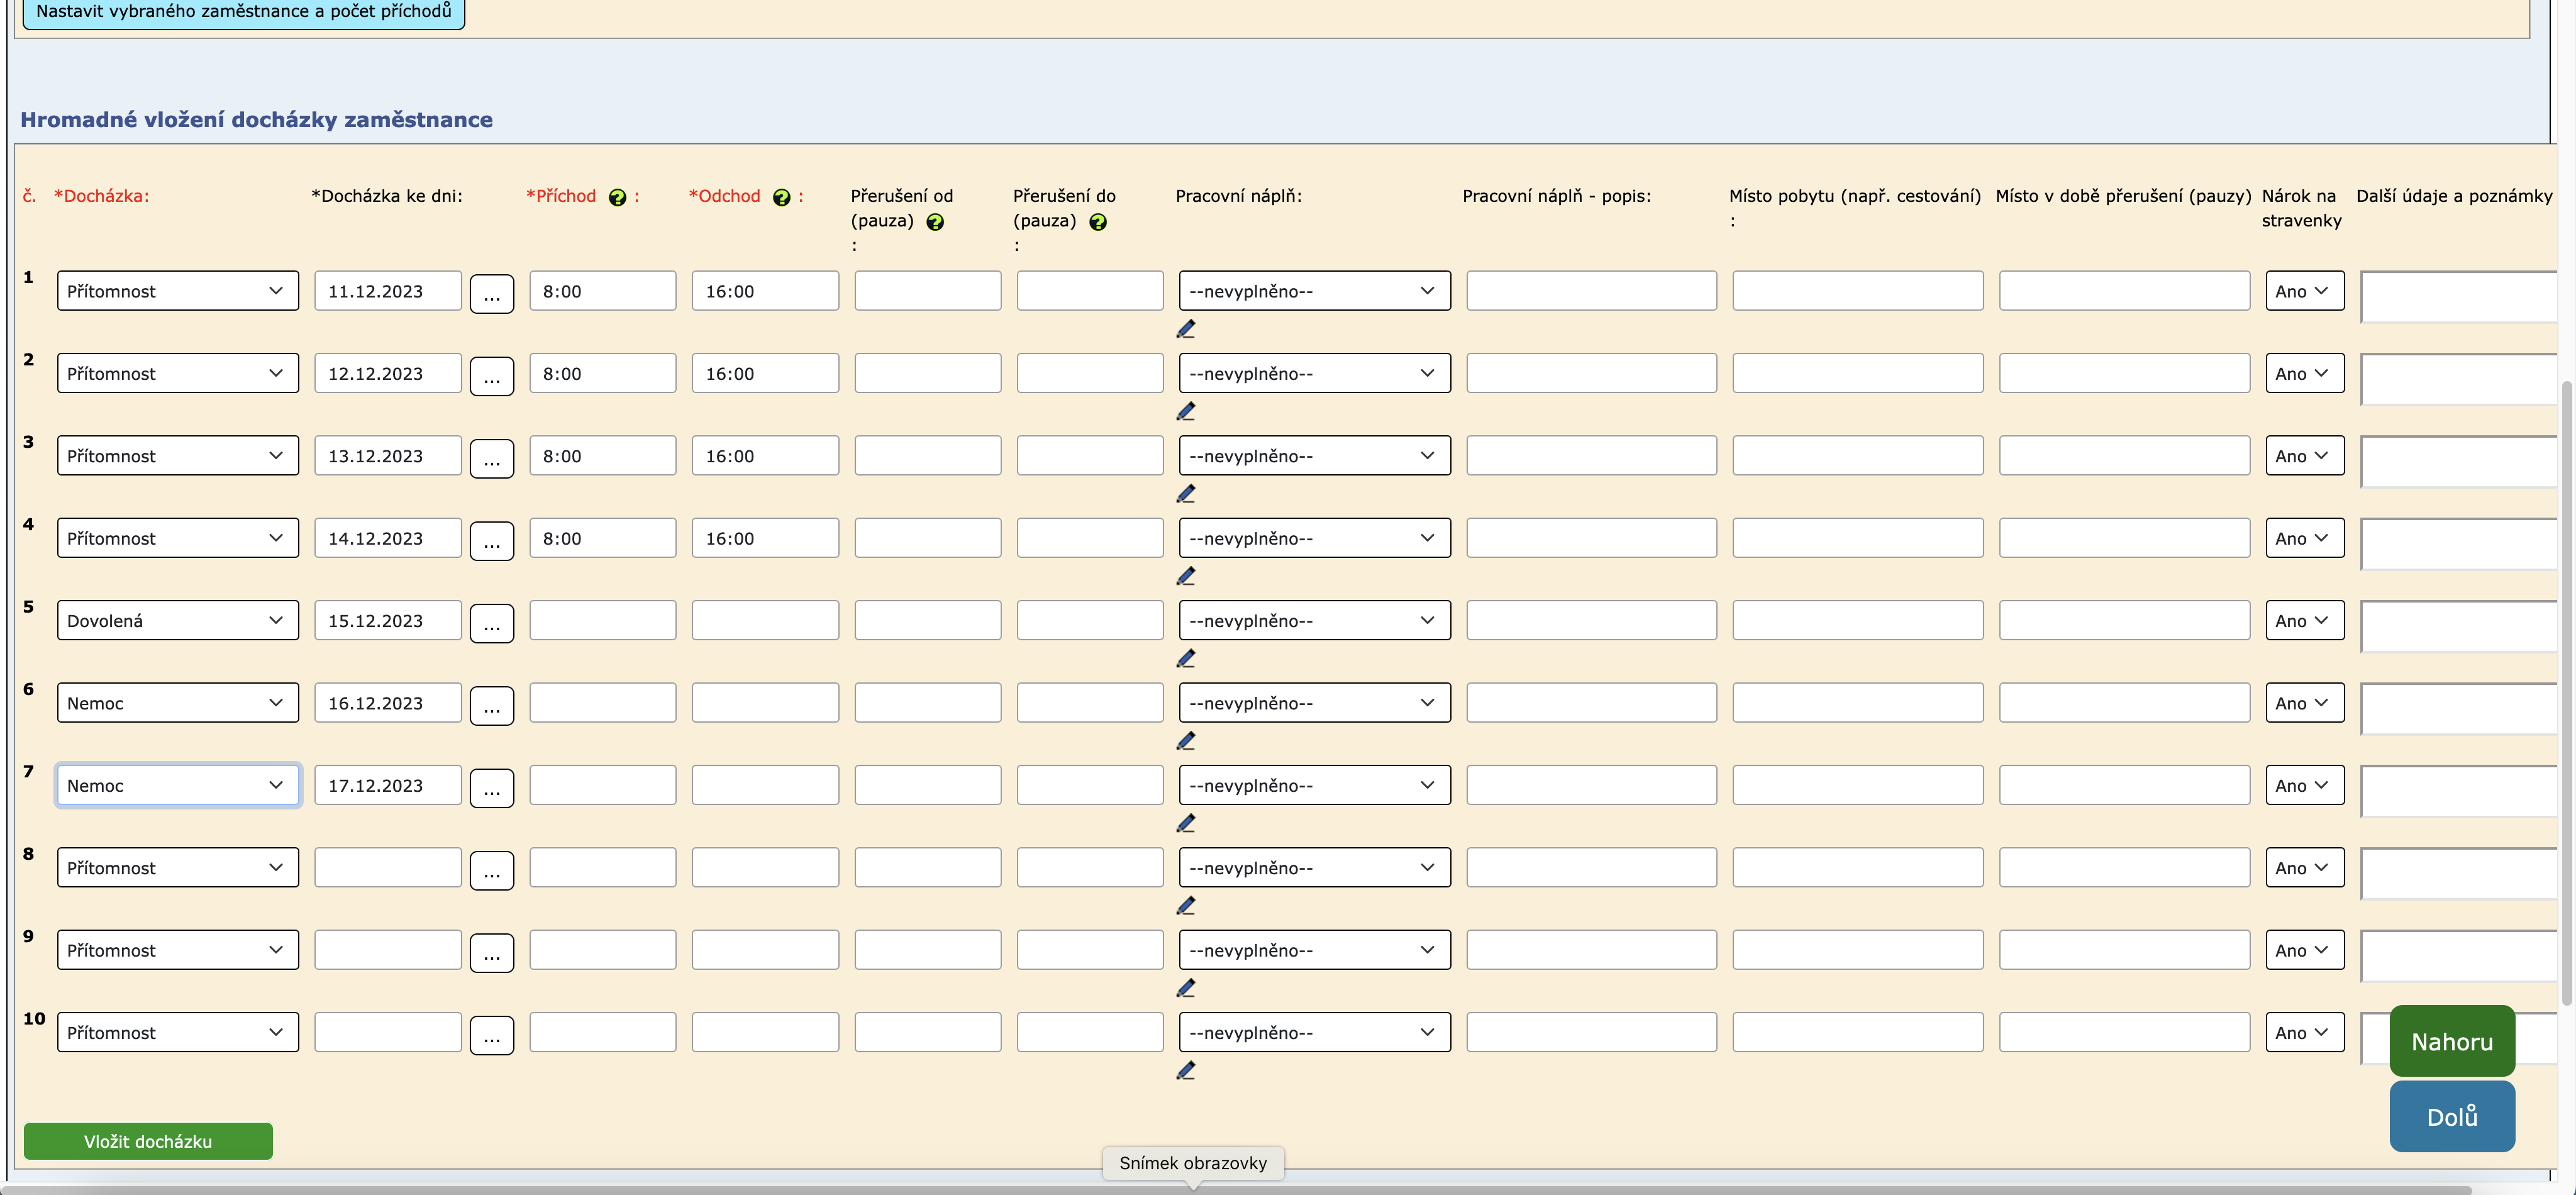Click the blue Dolů button
The height and width of the screenshot is (1195, 2576).
pyautogui.click(x=2451, y=1116)
